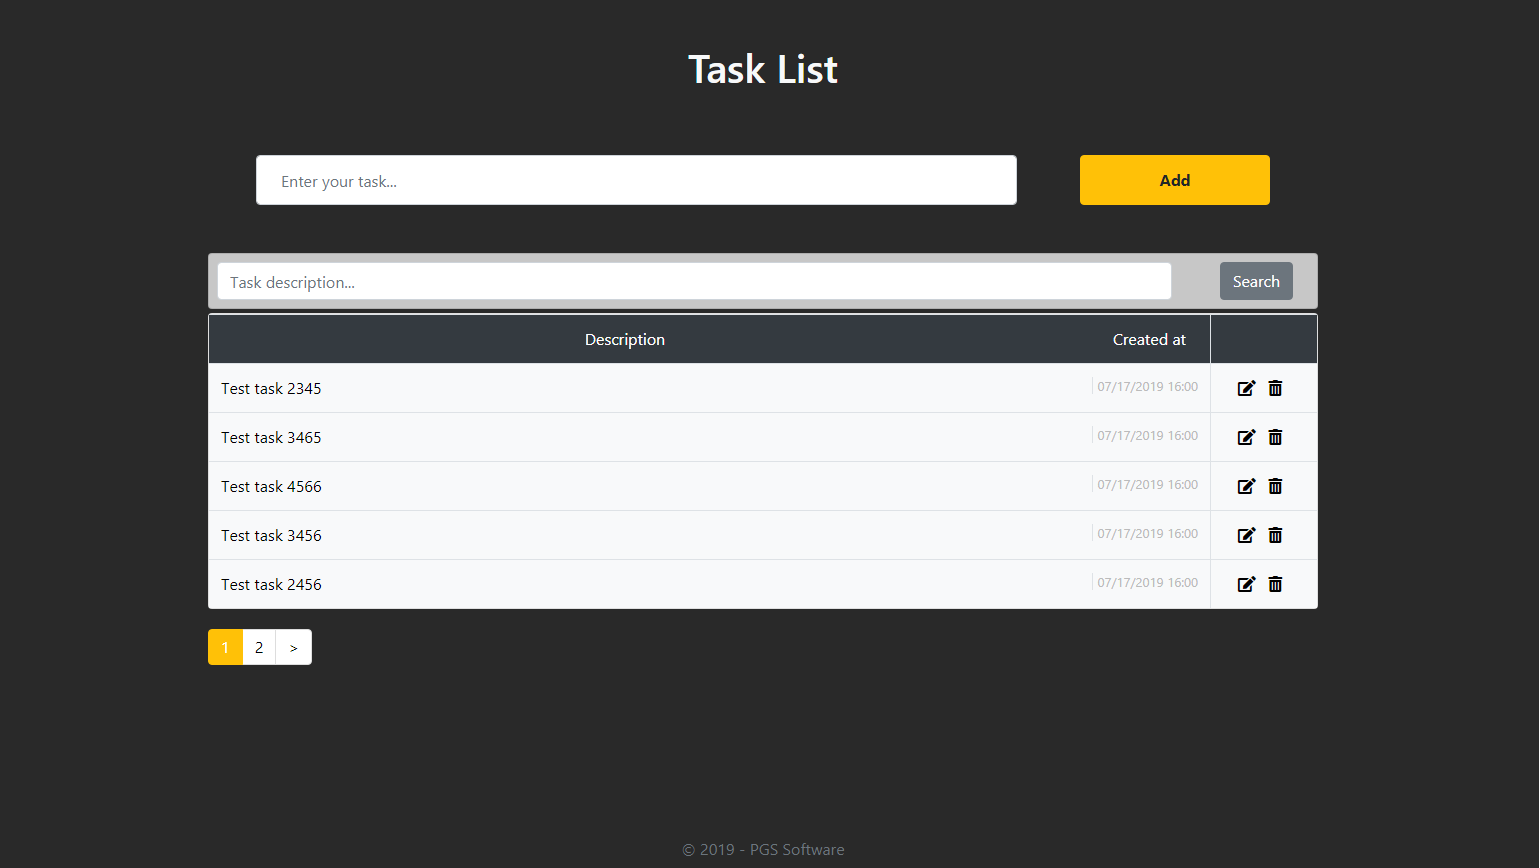Image resolution: width=1540 pixels, height=868 pixels.
Task: Click the Description column header
Action: click(624, 339)
